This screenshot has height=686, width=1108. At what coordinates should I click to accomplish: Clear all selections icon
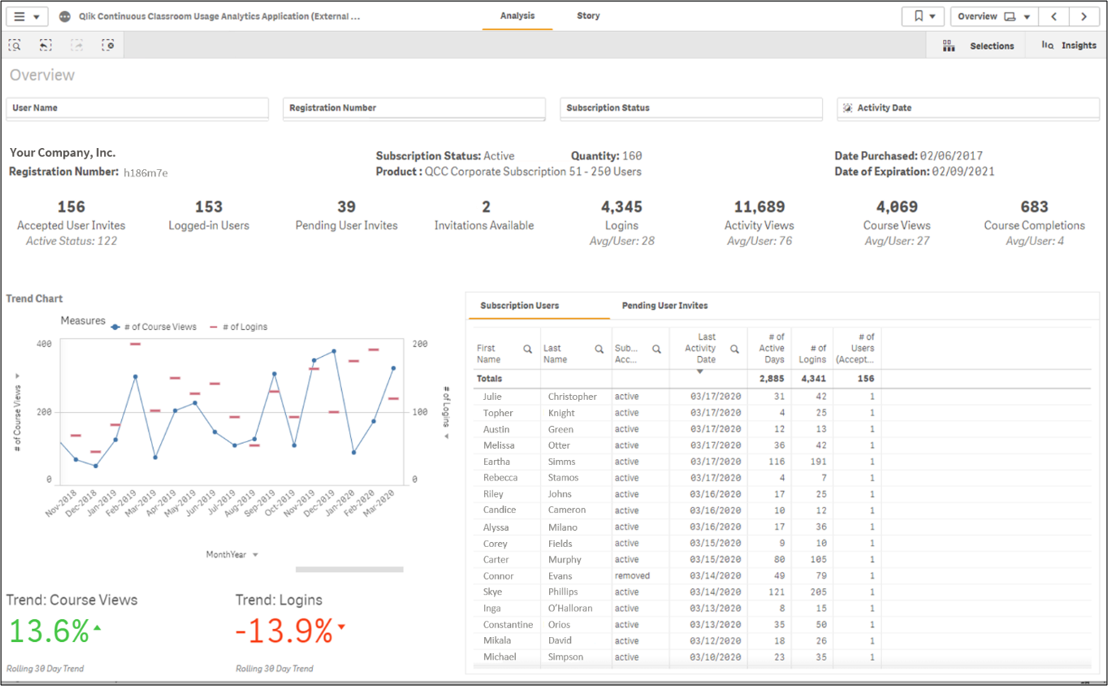coord(108,45)
